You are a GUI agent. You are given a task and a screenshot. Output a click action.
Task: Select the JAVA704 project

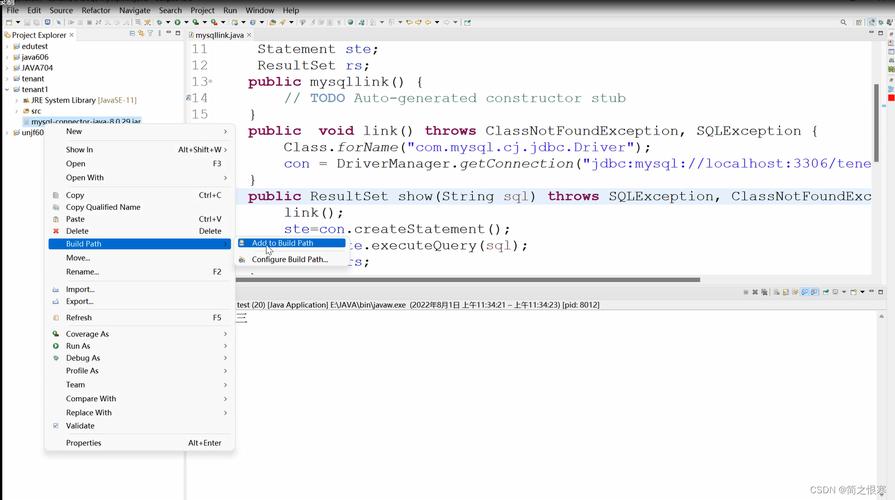(36, 68)
